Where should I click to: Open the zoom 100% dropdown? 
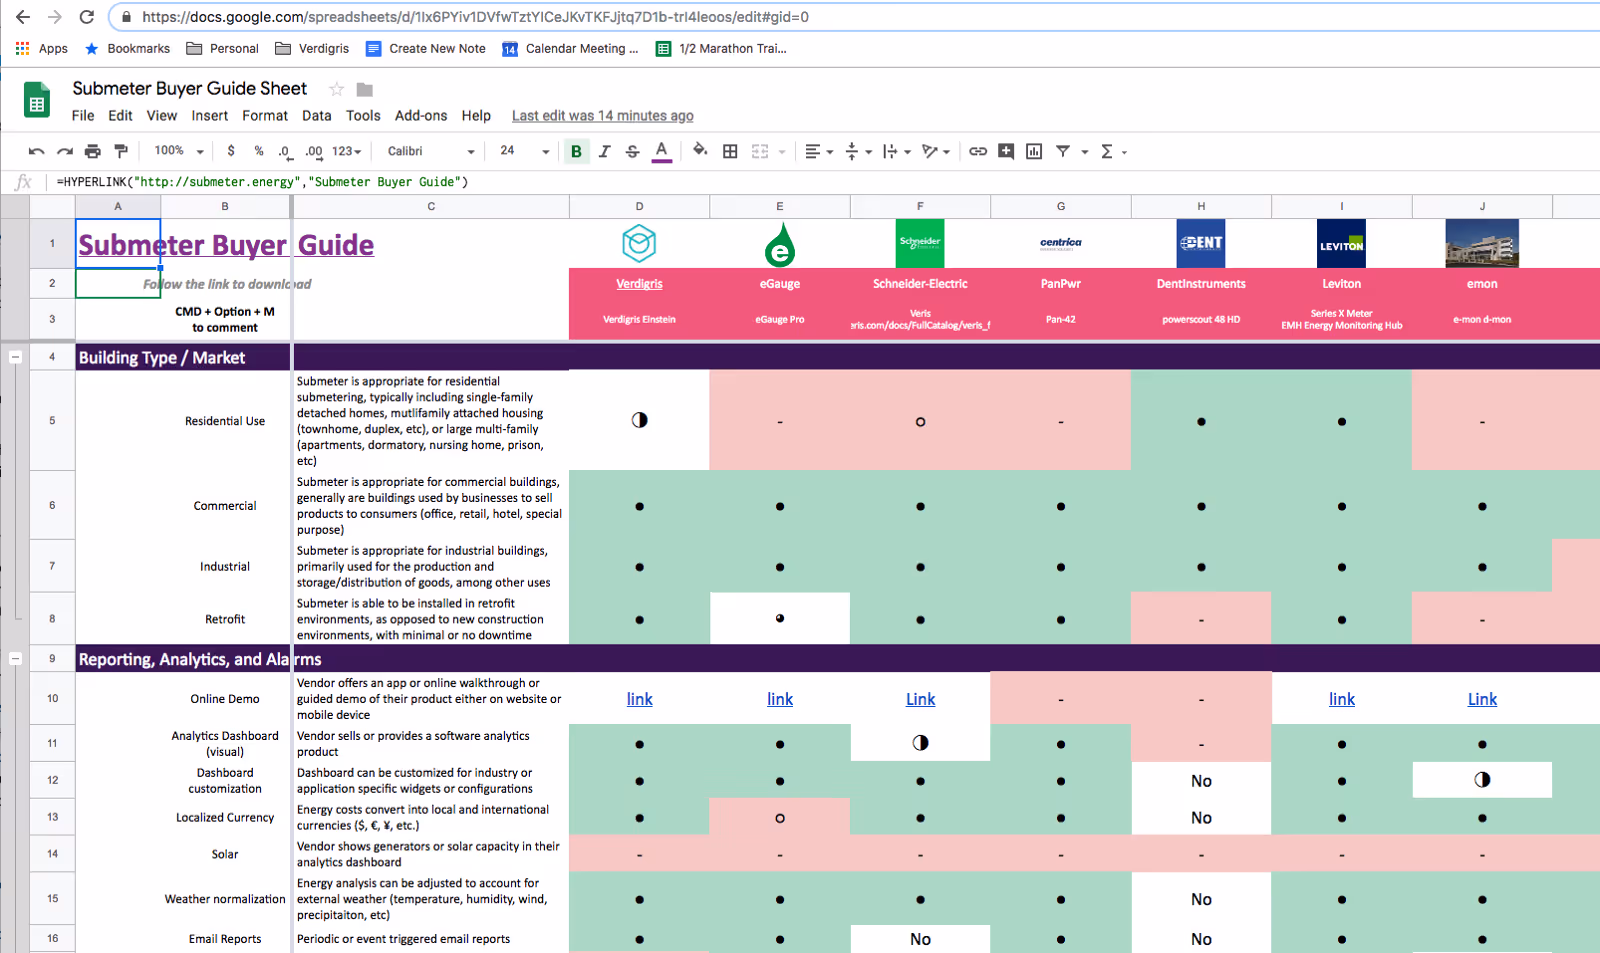[179, 151]
